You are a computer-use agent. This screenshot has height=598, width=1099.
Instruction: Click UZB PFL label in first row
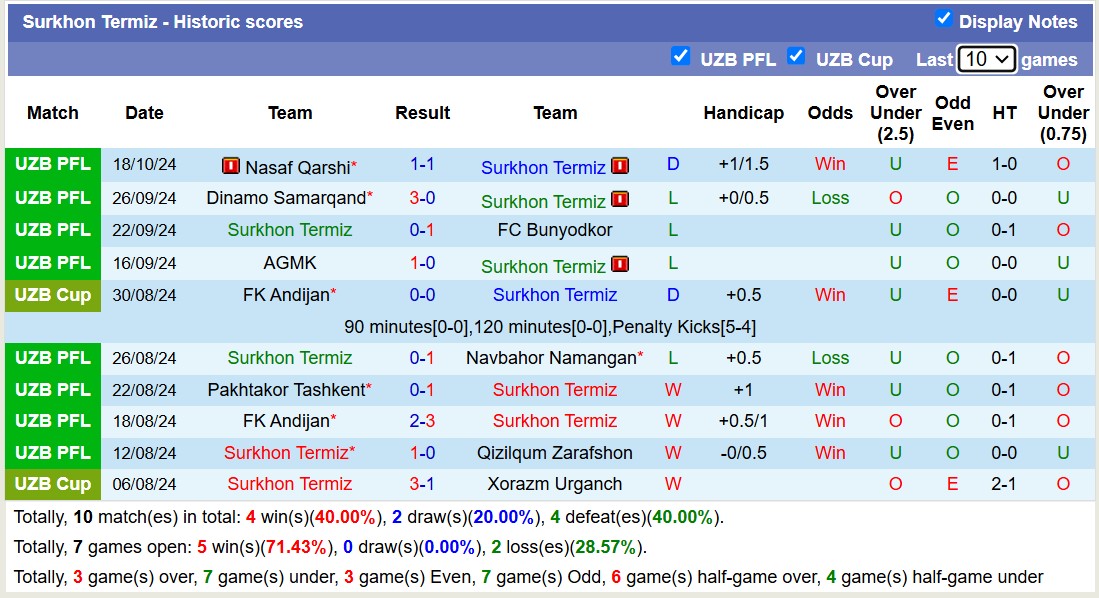coord(53,164)
